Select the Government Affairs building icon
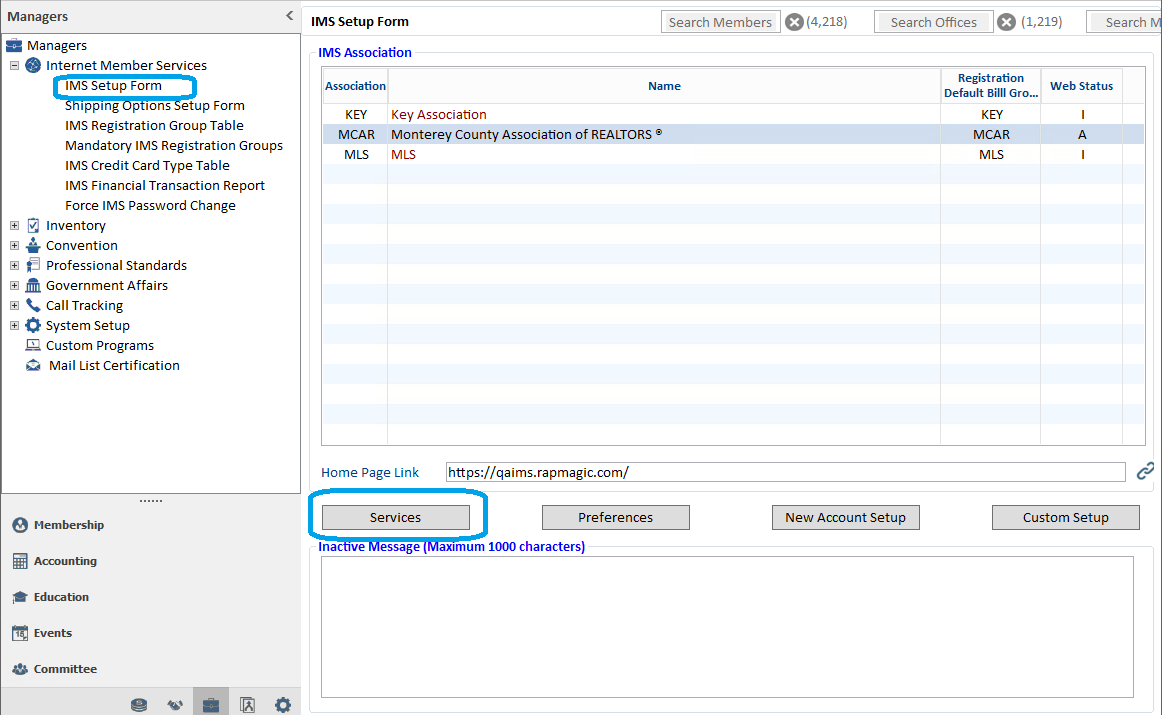Screen dimensions: 1162x715 33,285
